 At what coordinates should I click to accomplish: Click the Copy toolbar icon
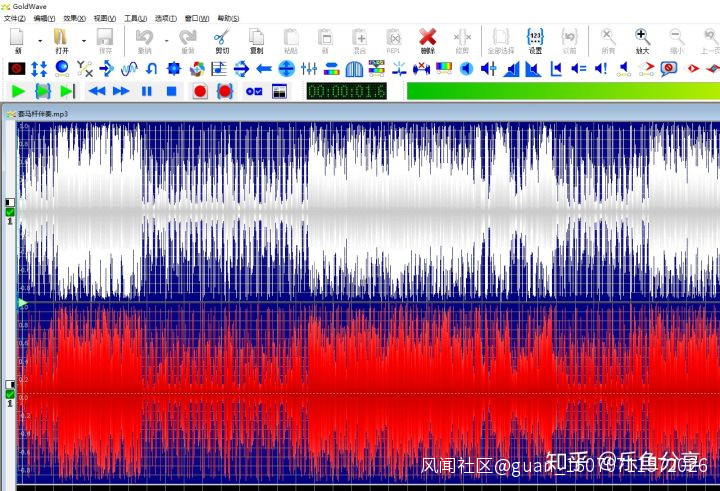pyautogui.click(x=257, y=40)
